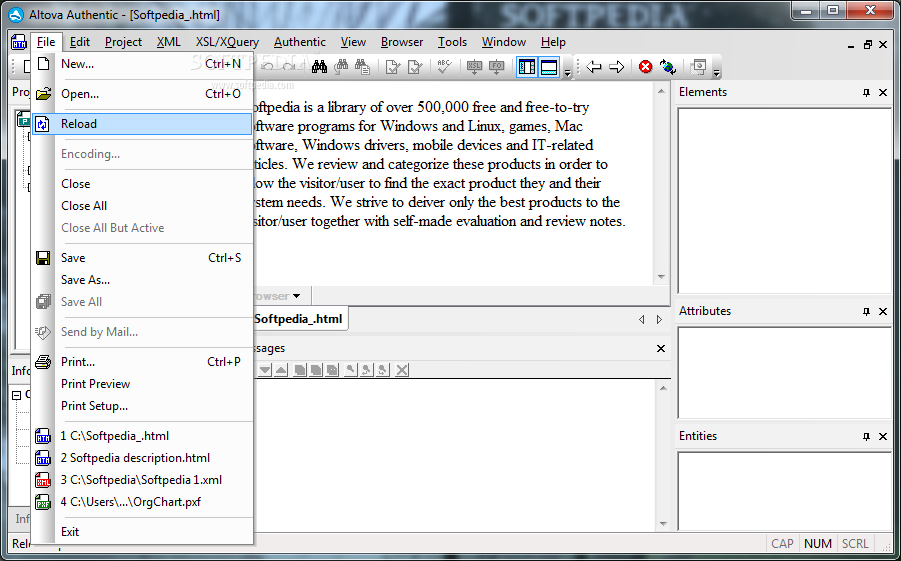Viewport: 901px width, 561px height.
Task: Click the separate browser window icon
Action: click(699, 67)
